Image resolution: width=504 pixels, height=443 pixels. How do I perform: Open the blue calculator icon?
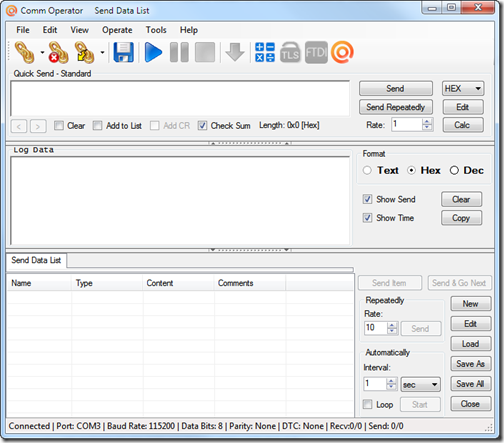[265, 52]
